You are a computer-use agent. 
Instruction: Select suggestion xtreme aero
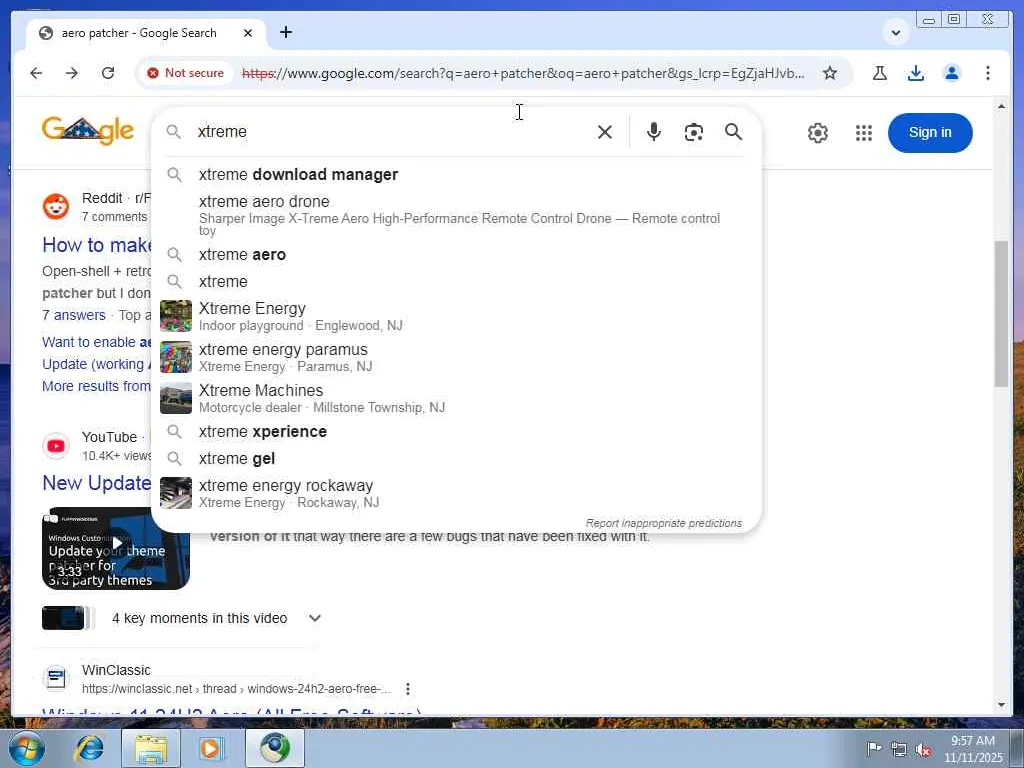click(456, 255)
